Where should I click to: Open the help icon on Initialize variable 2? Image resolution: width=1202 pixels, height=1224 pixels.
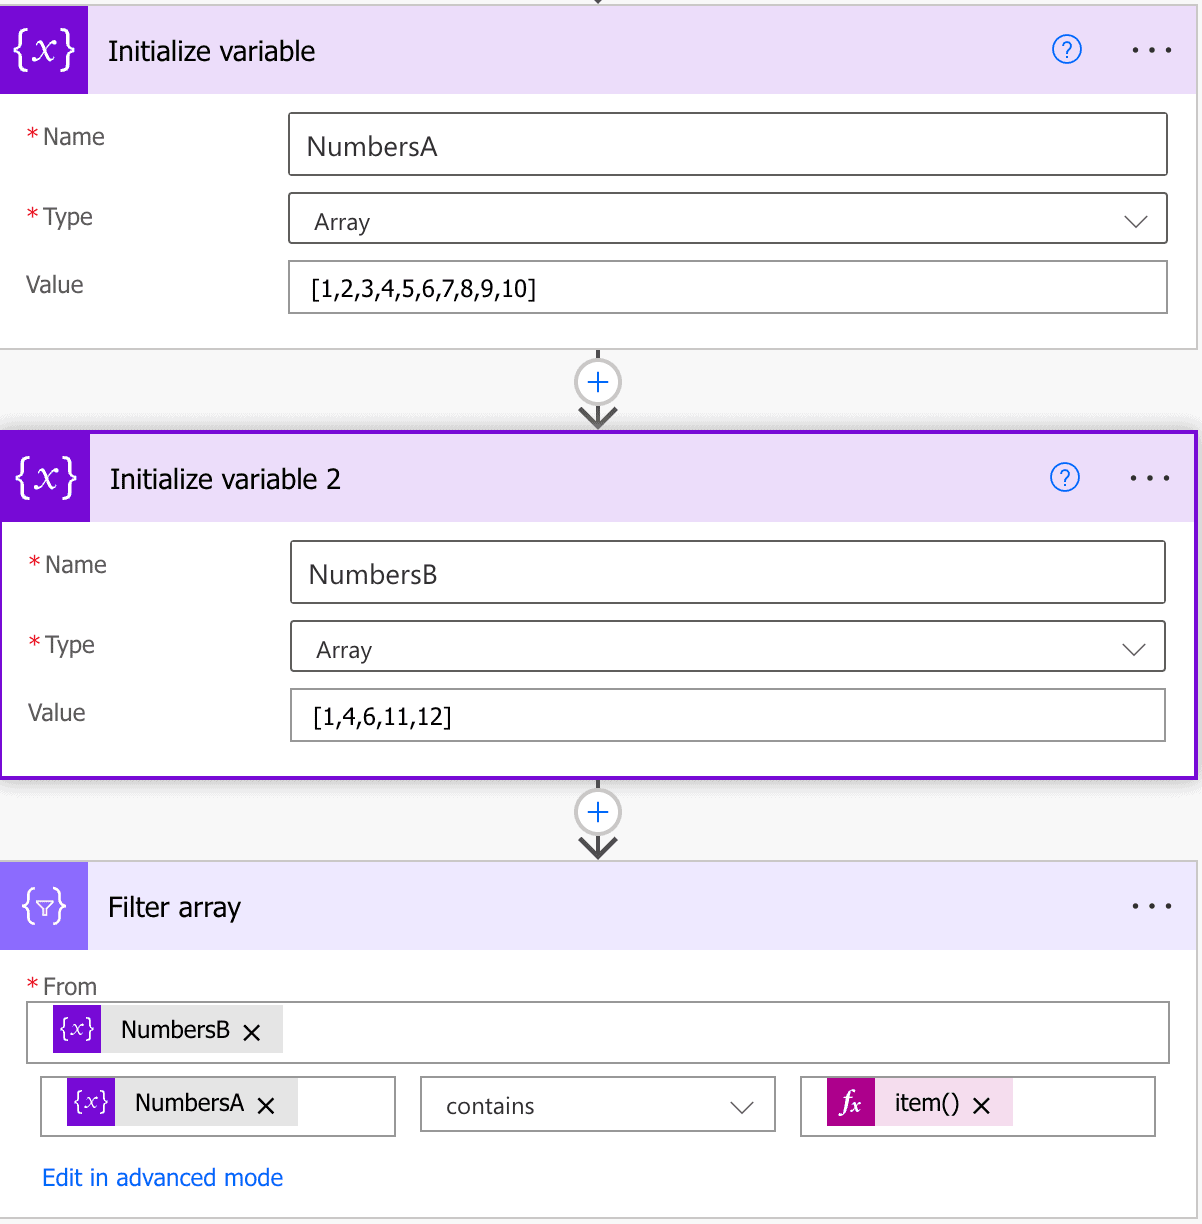pyautogui.click(x=1065, y=478)
